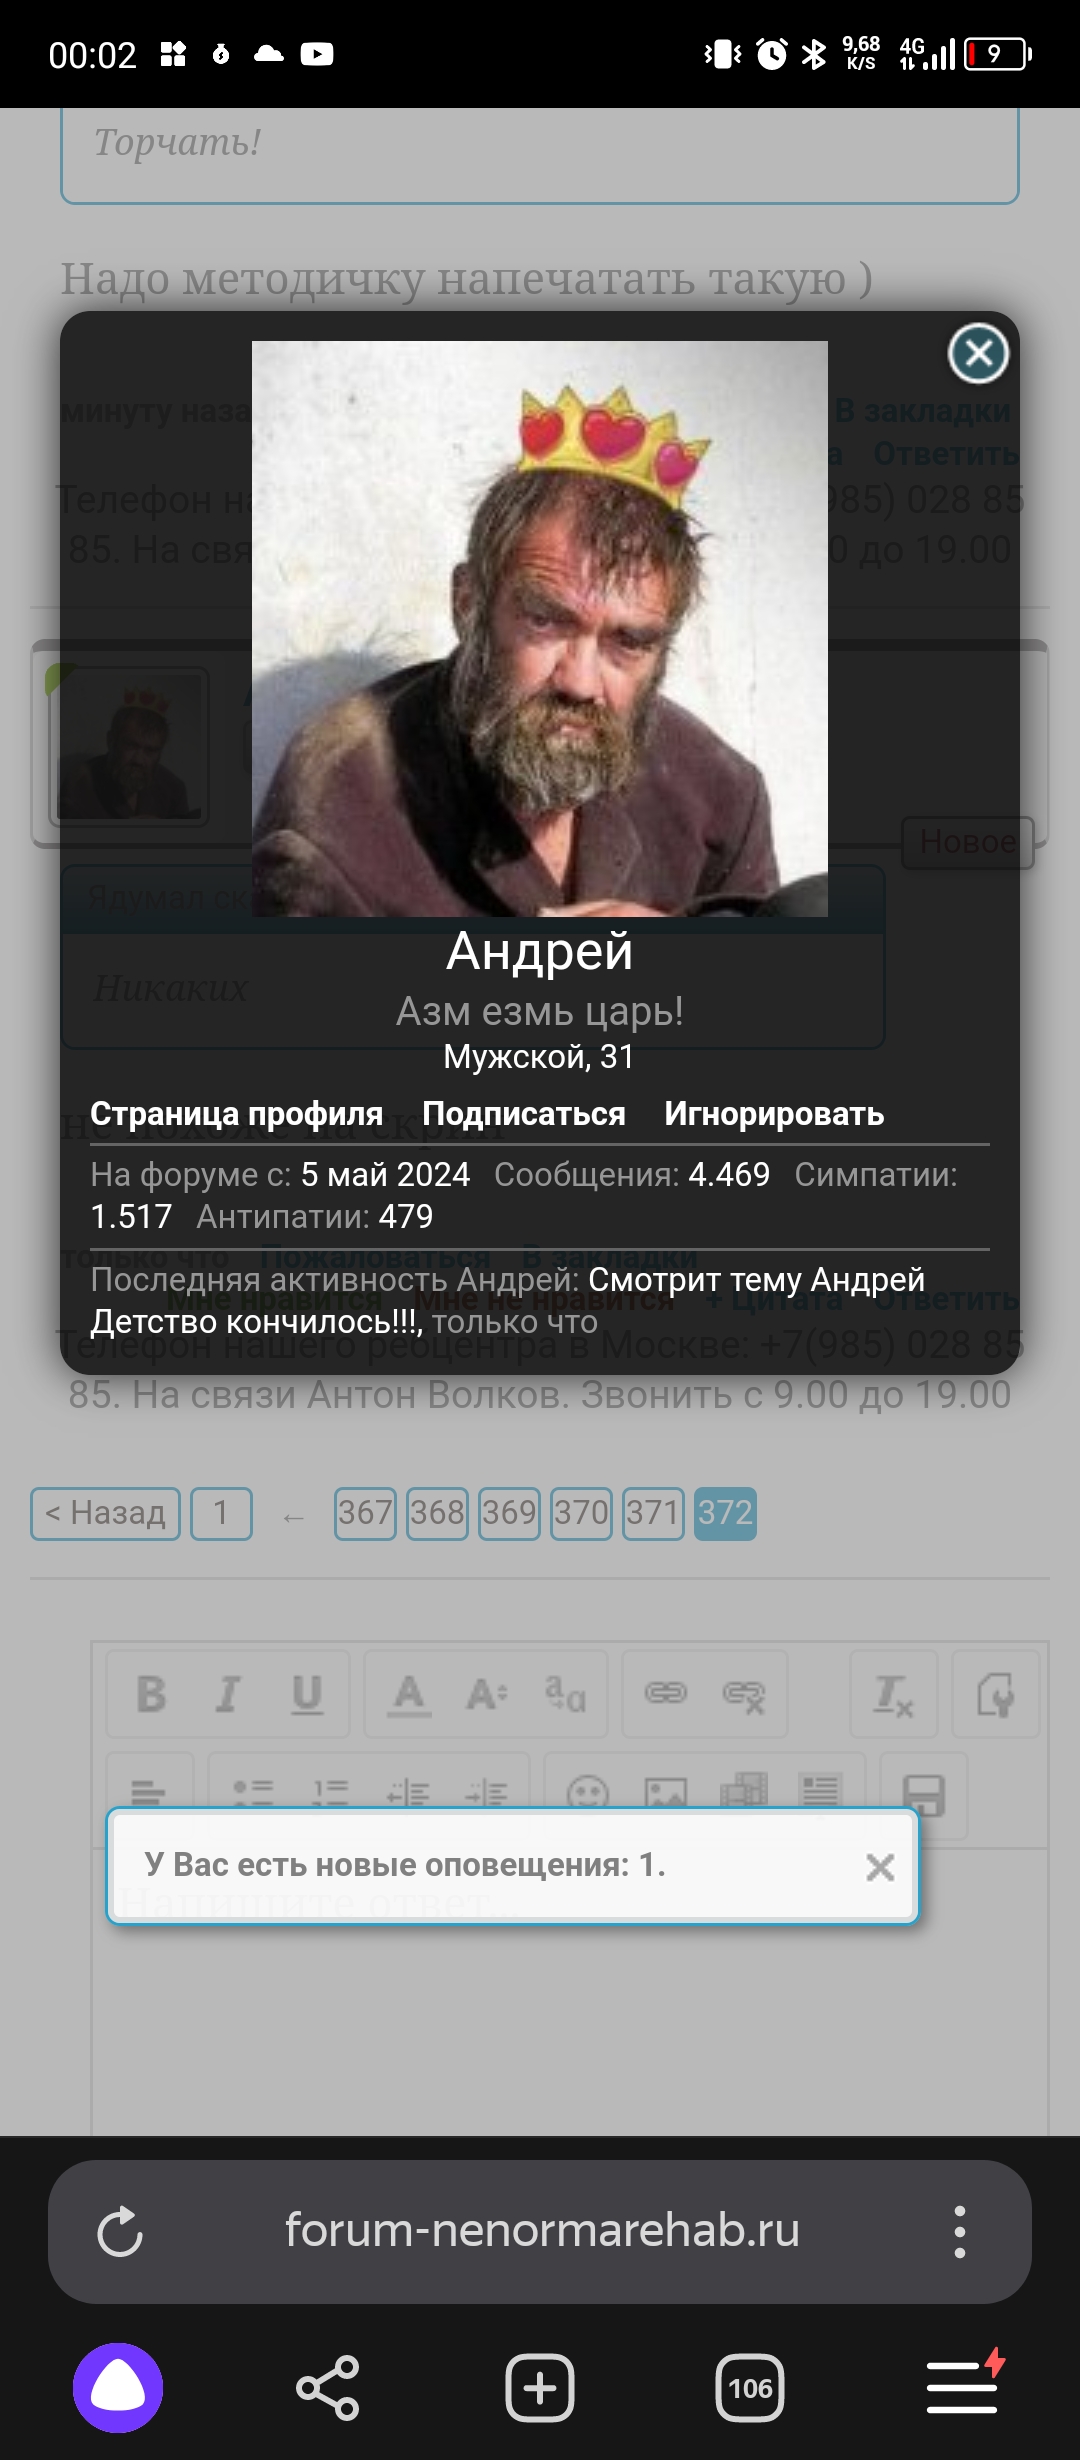Tap the Alice assistant icon
Viewport: 1080px width, 2460px height.
118,2388
